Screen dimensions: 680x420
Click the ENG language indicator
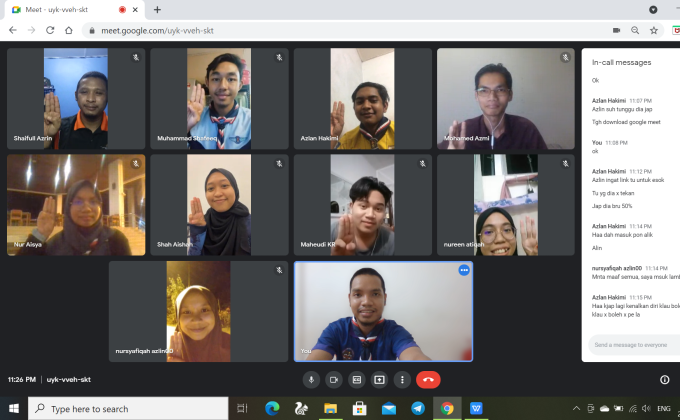664,408
